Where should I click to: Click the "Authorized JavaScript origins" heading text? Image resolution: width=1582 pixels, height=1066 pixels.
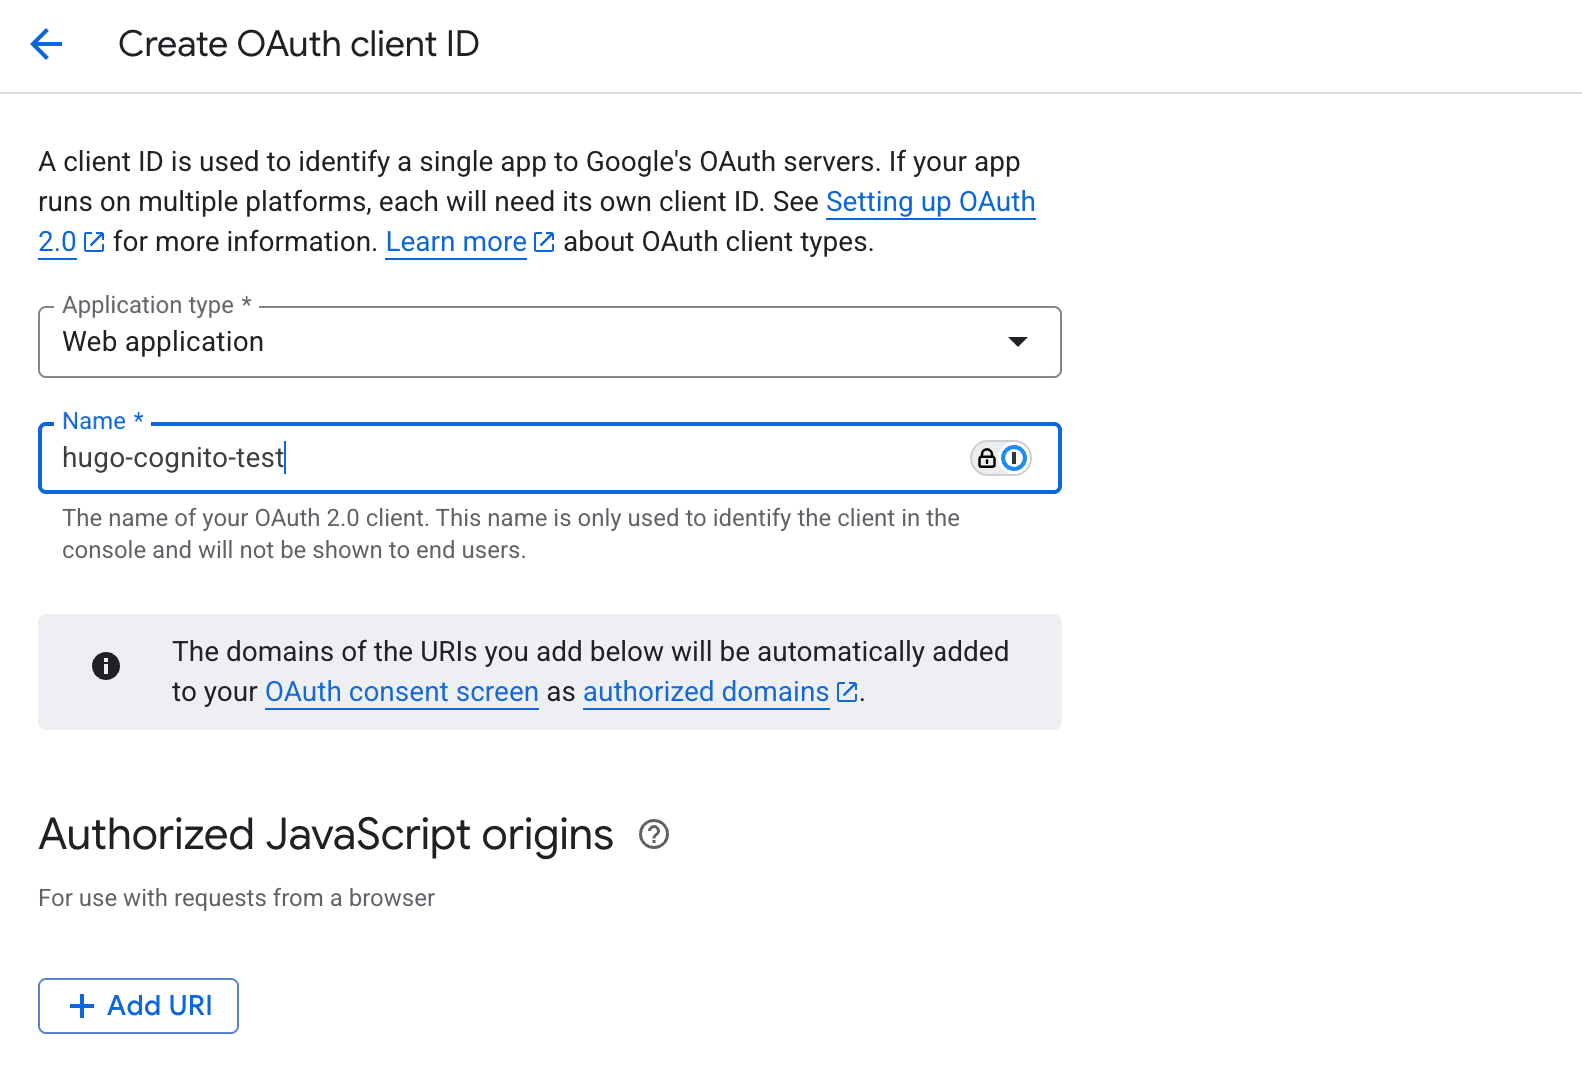click(x=326, y=834)
